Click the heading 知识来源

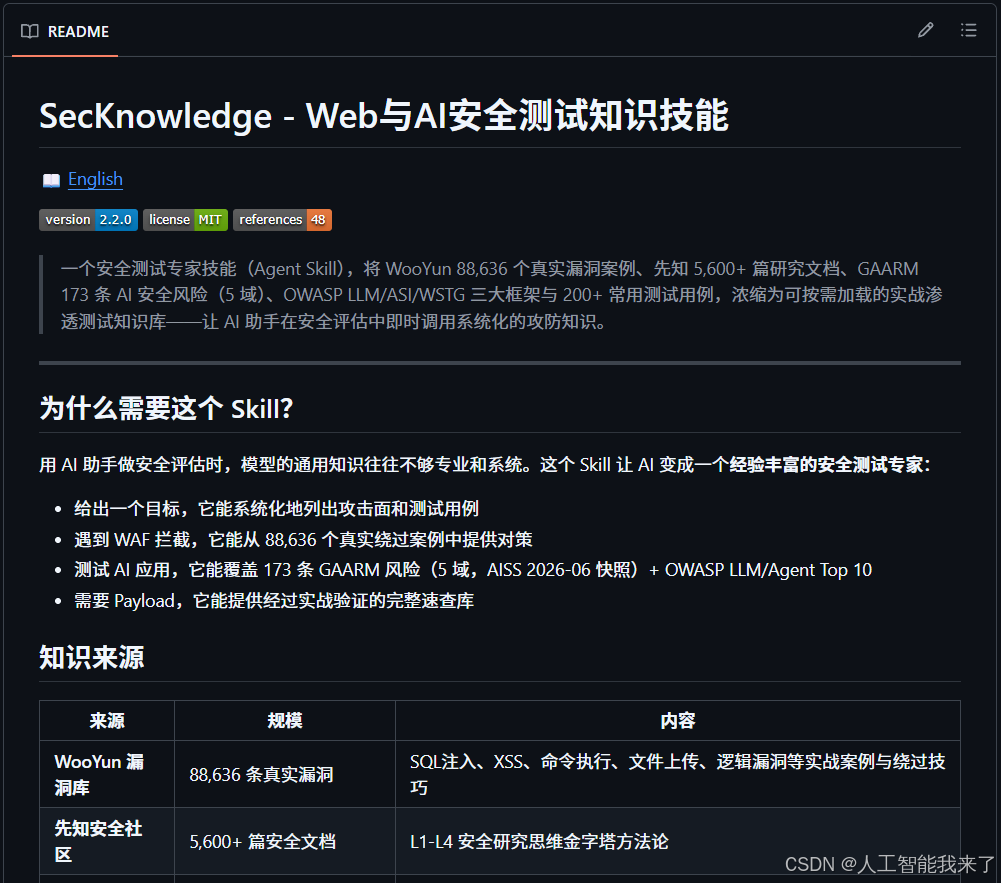pyautogui.click(x=92, y=657)
